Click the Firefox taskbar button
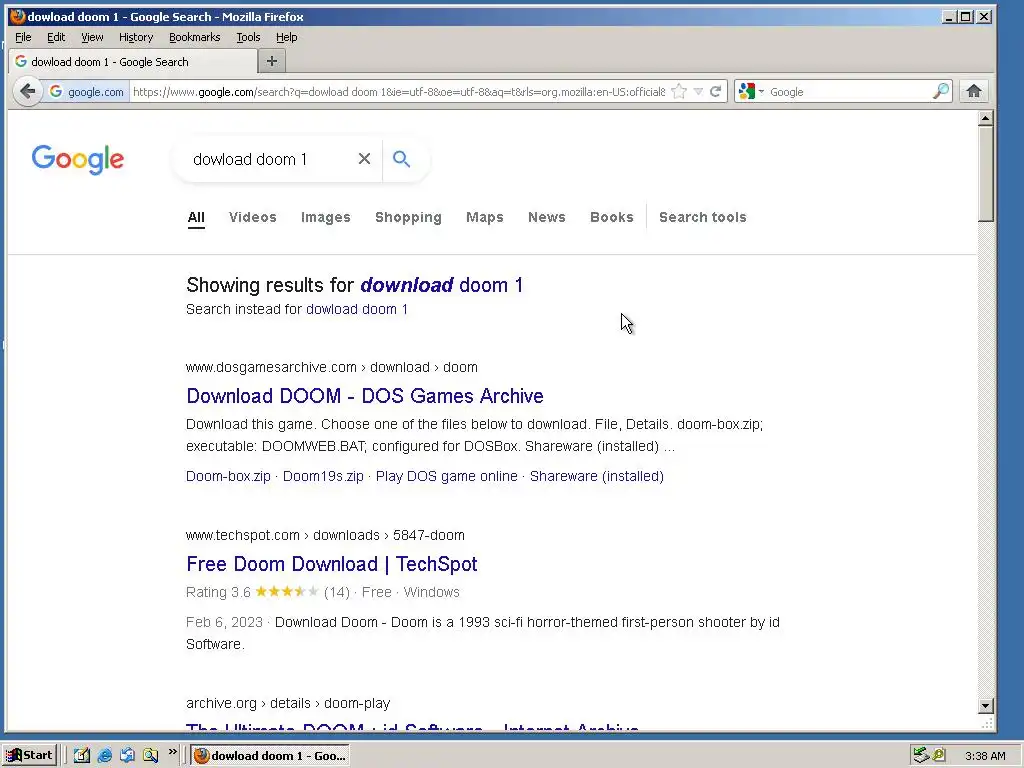 pyautogui.click(x=270, y=756)
